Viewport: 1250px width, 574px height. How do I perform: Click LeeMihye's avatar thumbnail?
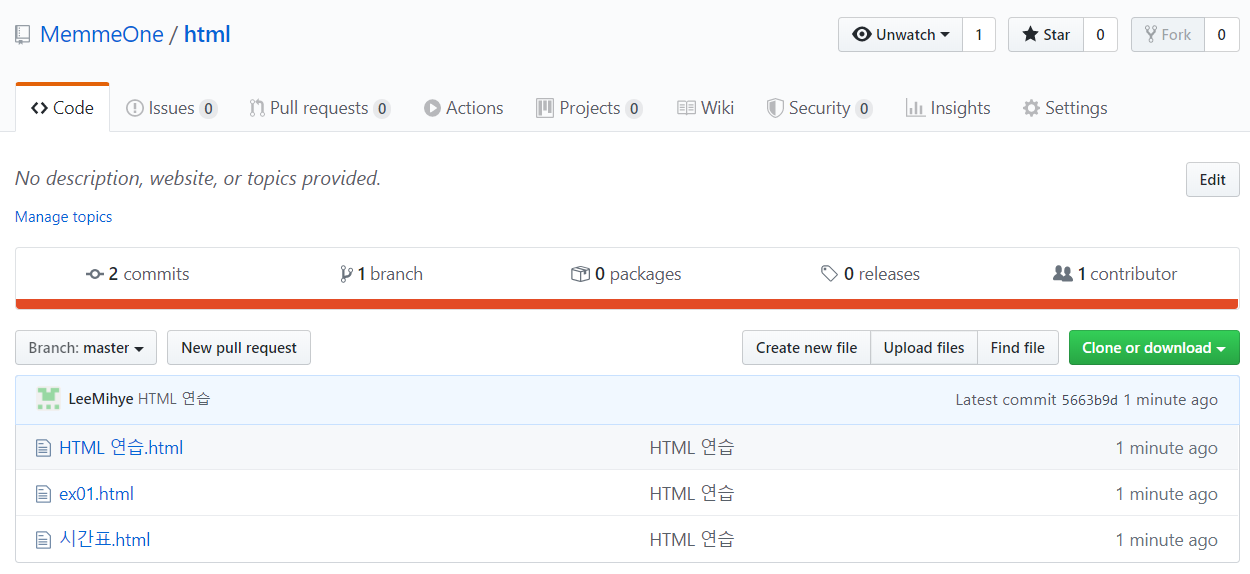pyautogui.click(x=48, y=399)
